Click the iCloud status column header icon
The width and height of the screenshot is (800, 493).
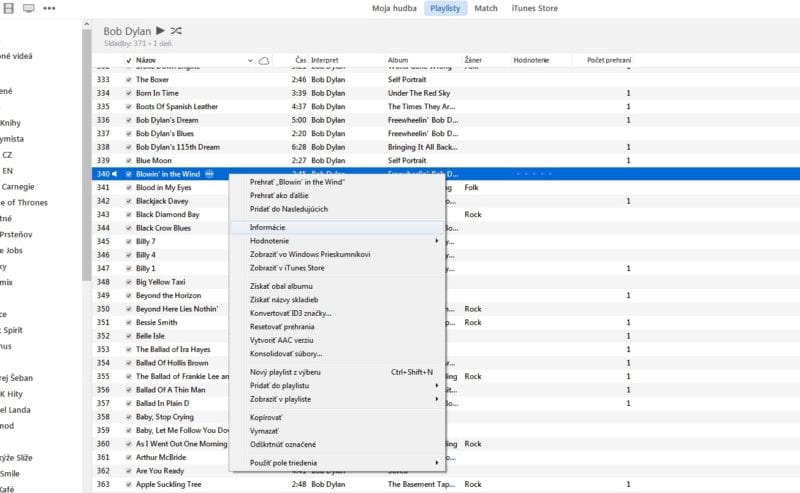[264, 61]
